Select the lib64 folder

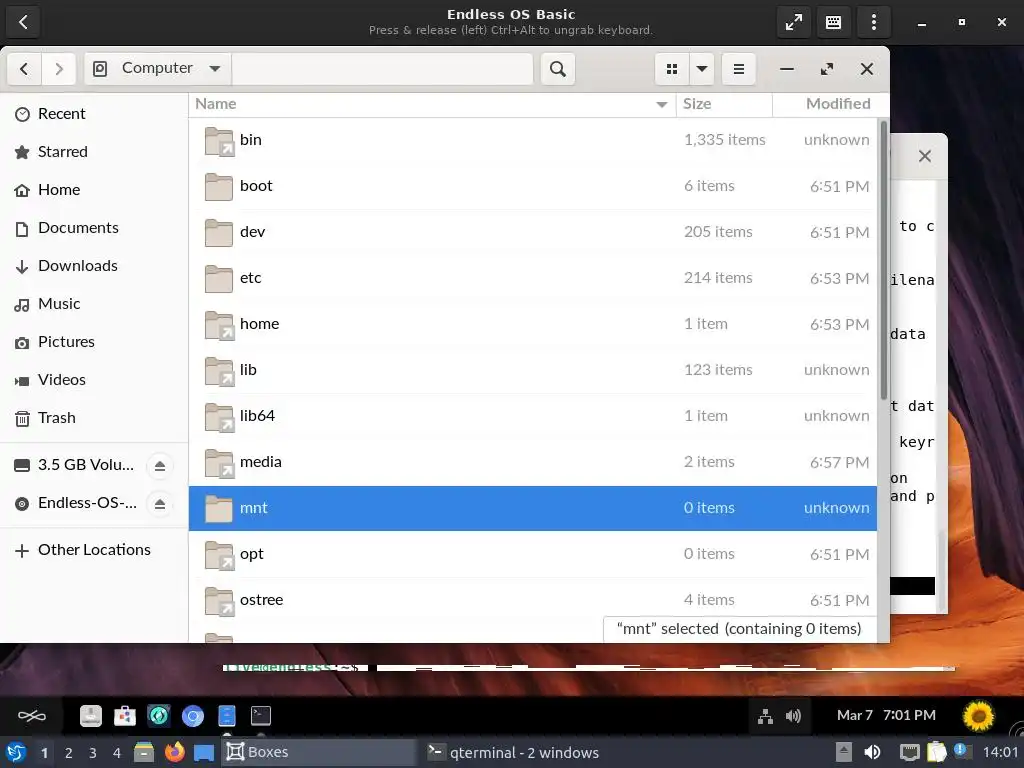tap(532, 416)
